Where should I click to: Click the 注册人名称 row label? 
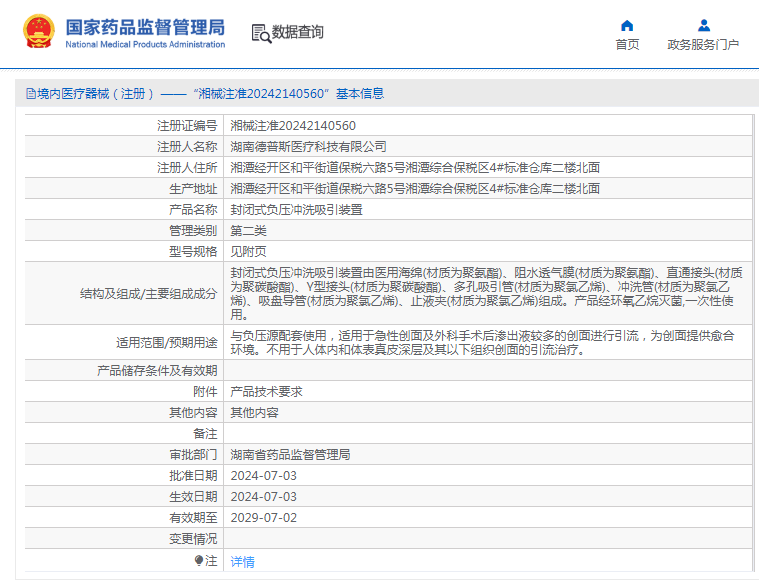coord(187,147)
